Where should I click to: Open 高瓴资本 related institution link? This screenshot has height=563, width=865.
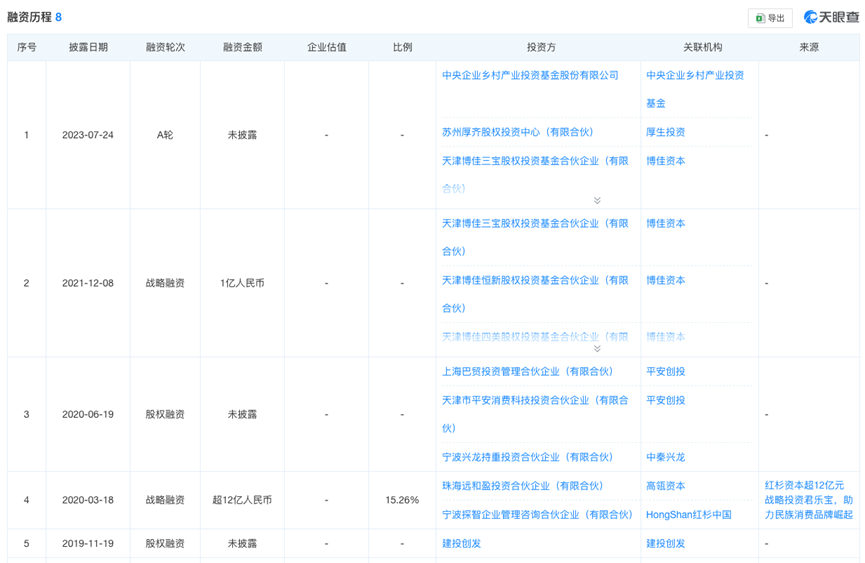pyautogui.click(x=665, y=486)
